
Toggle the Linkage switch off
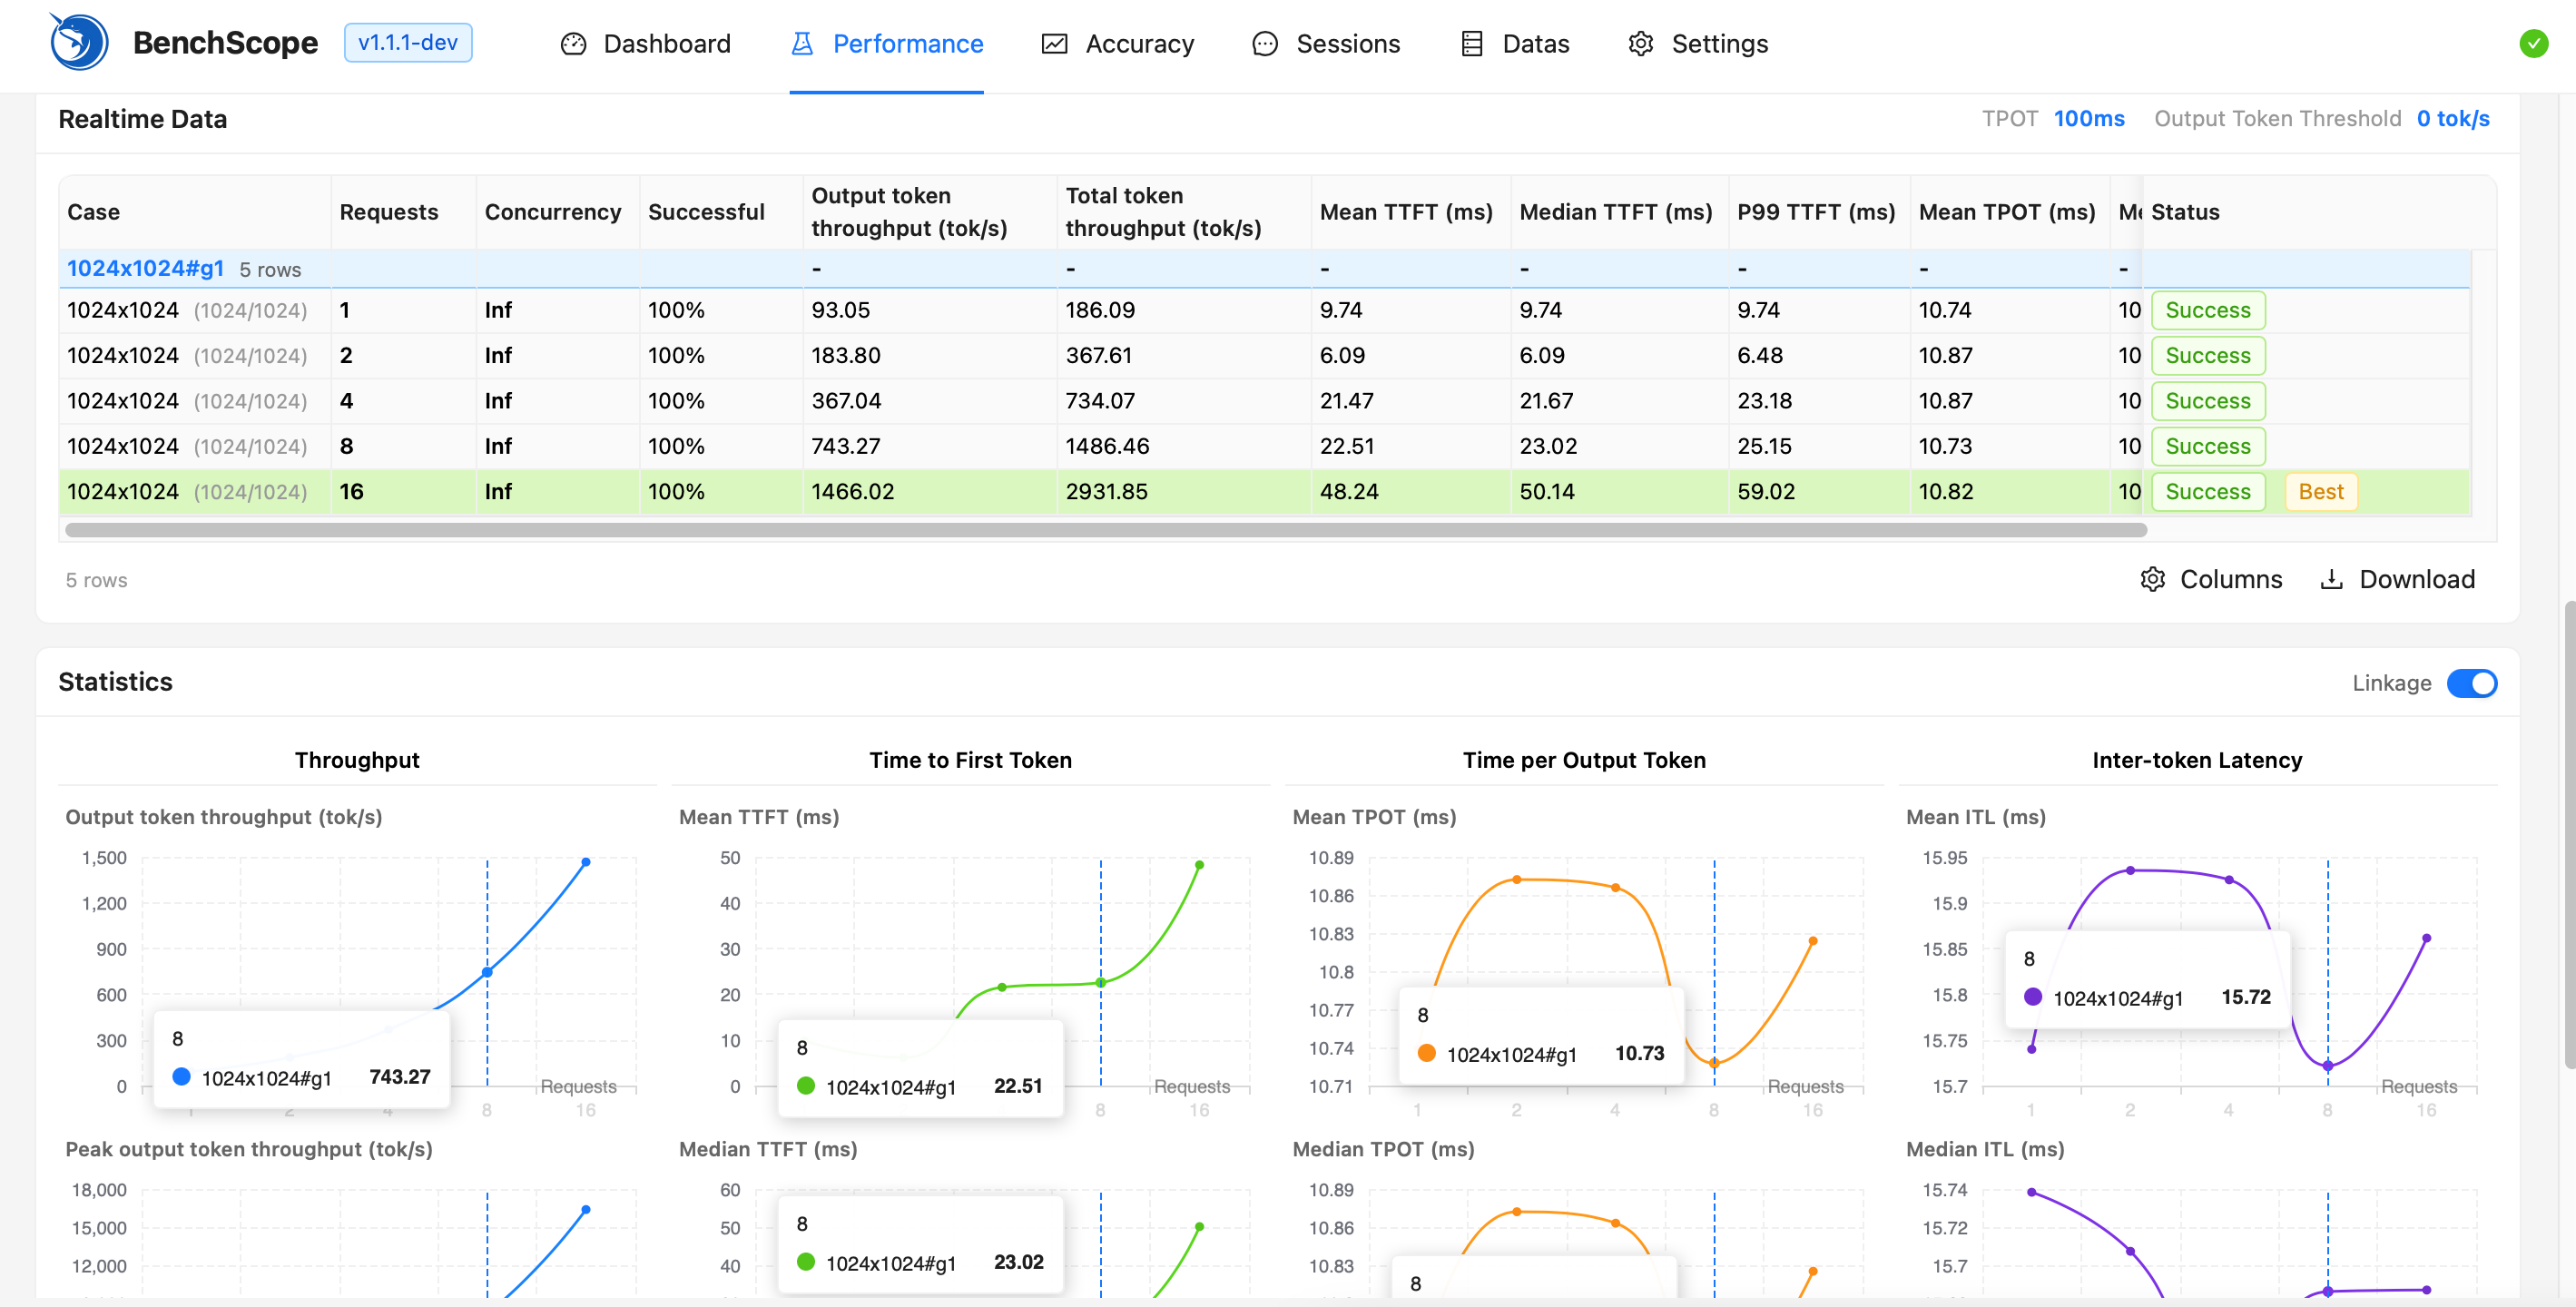(x=2471, y=683)
